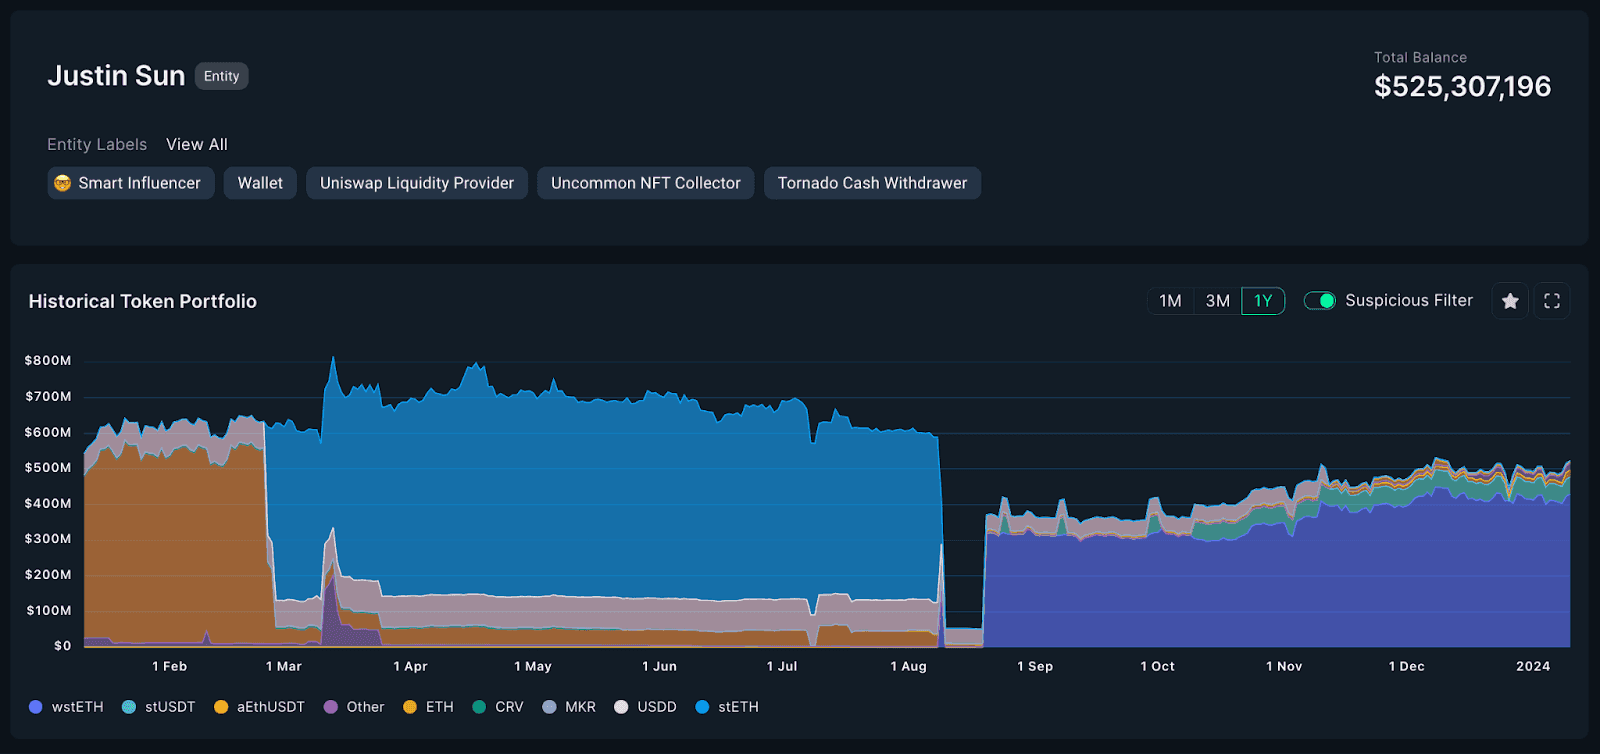Click the 1 Dec axis label

[1407, 666]
